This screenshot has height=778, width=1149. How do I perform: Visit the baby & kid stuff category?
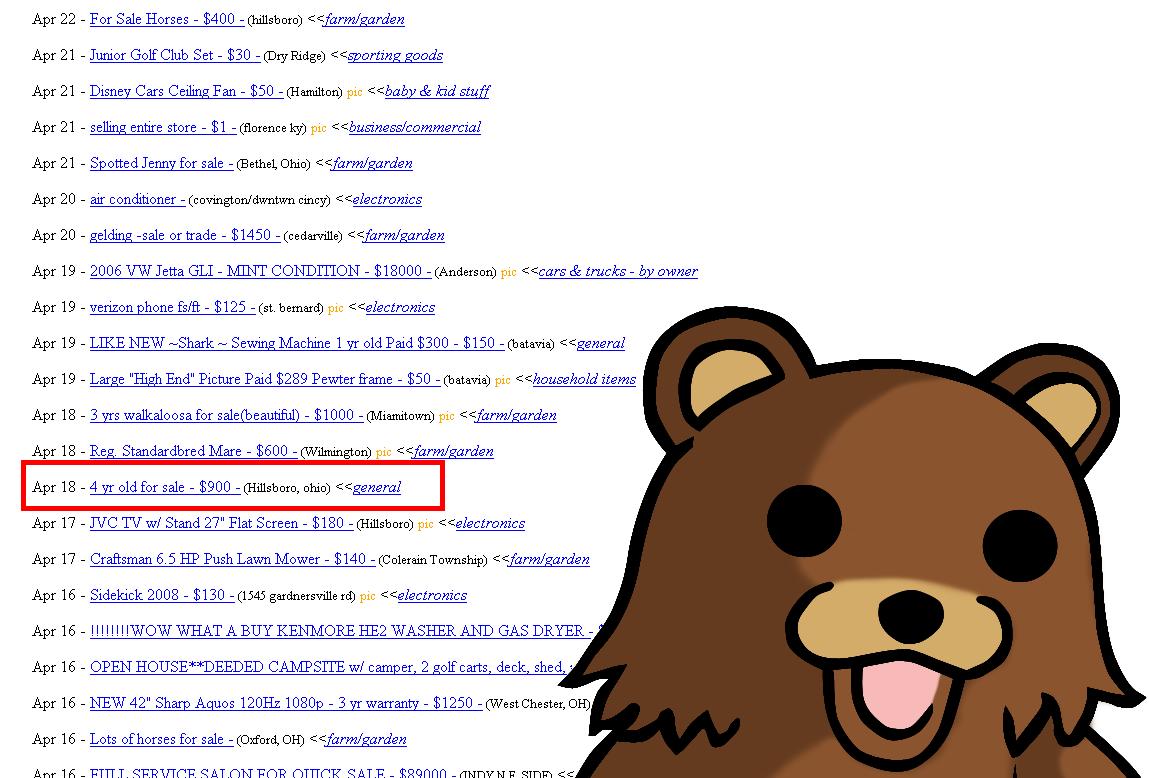coord(437,92)
